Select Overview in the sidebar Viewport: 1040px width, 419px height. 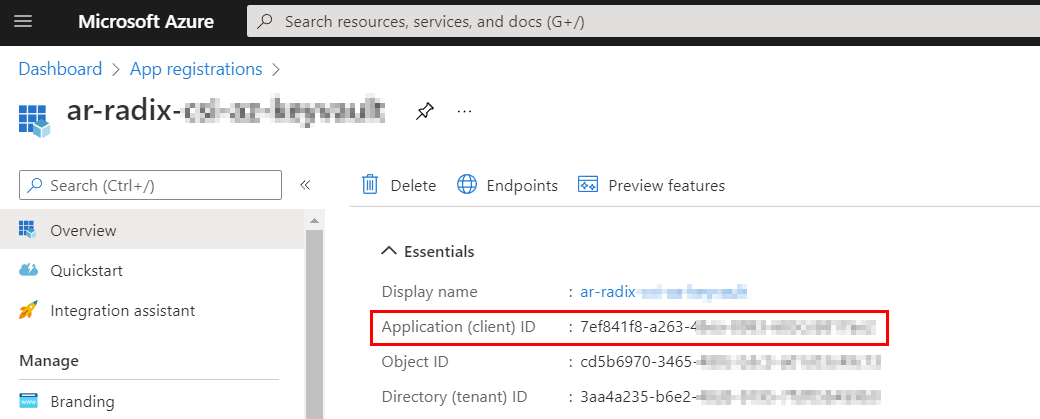click(153, 231)
